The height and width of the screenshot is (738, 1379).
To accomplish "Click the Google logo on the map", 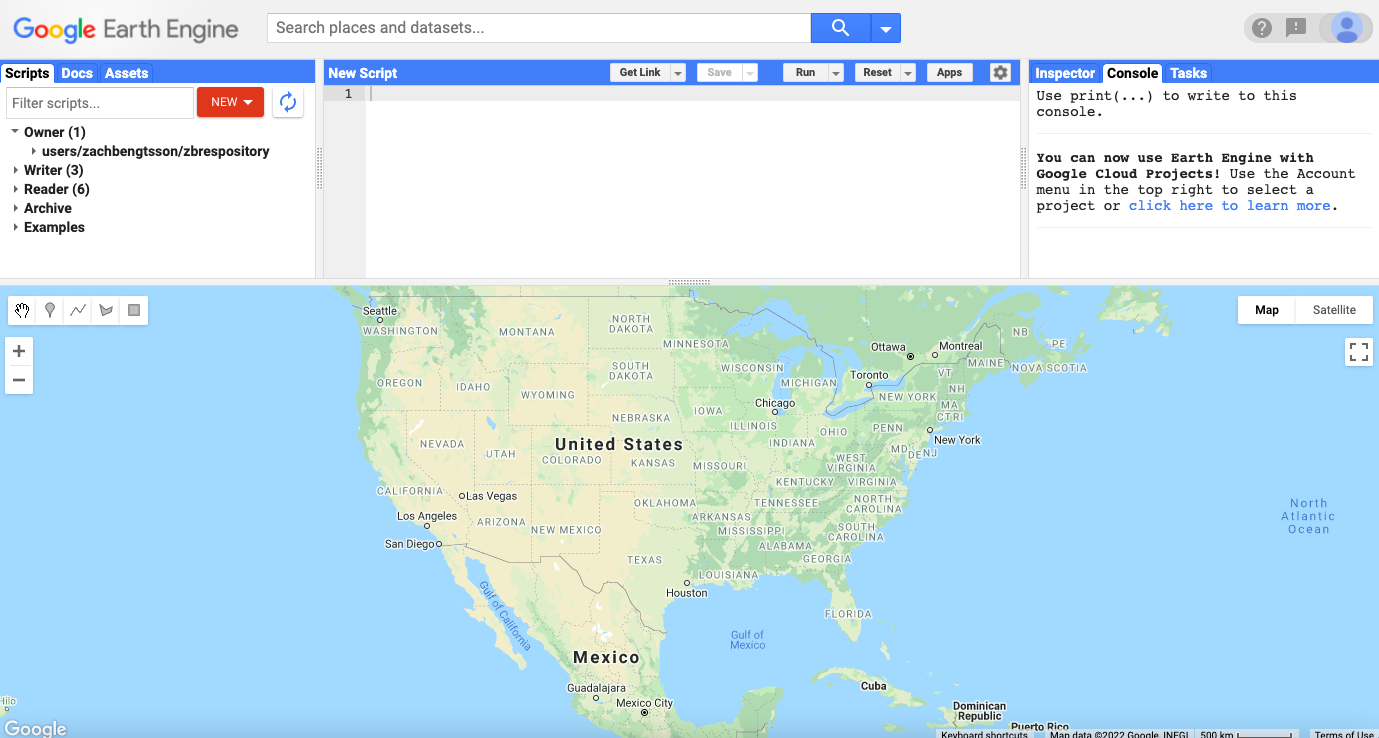I will click(x=35, y=728).
